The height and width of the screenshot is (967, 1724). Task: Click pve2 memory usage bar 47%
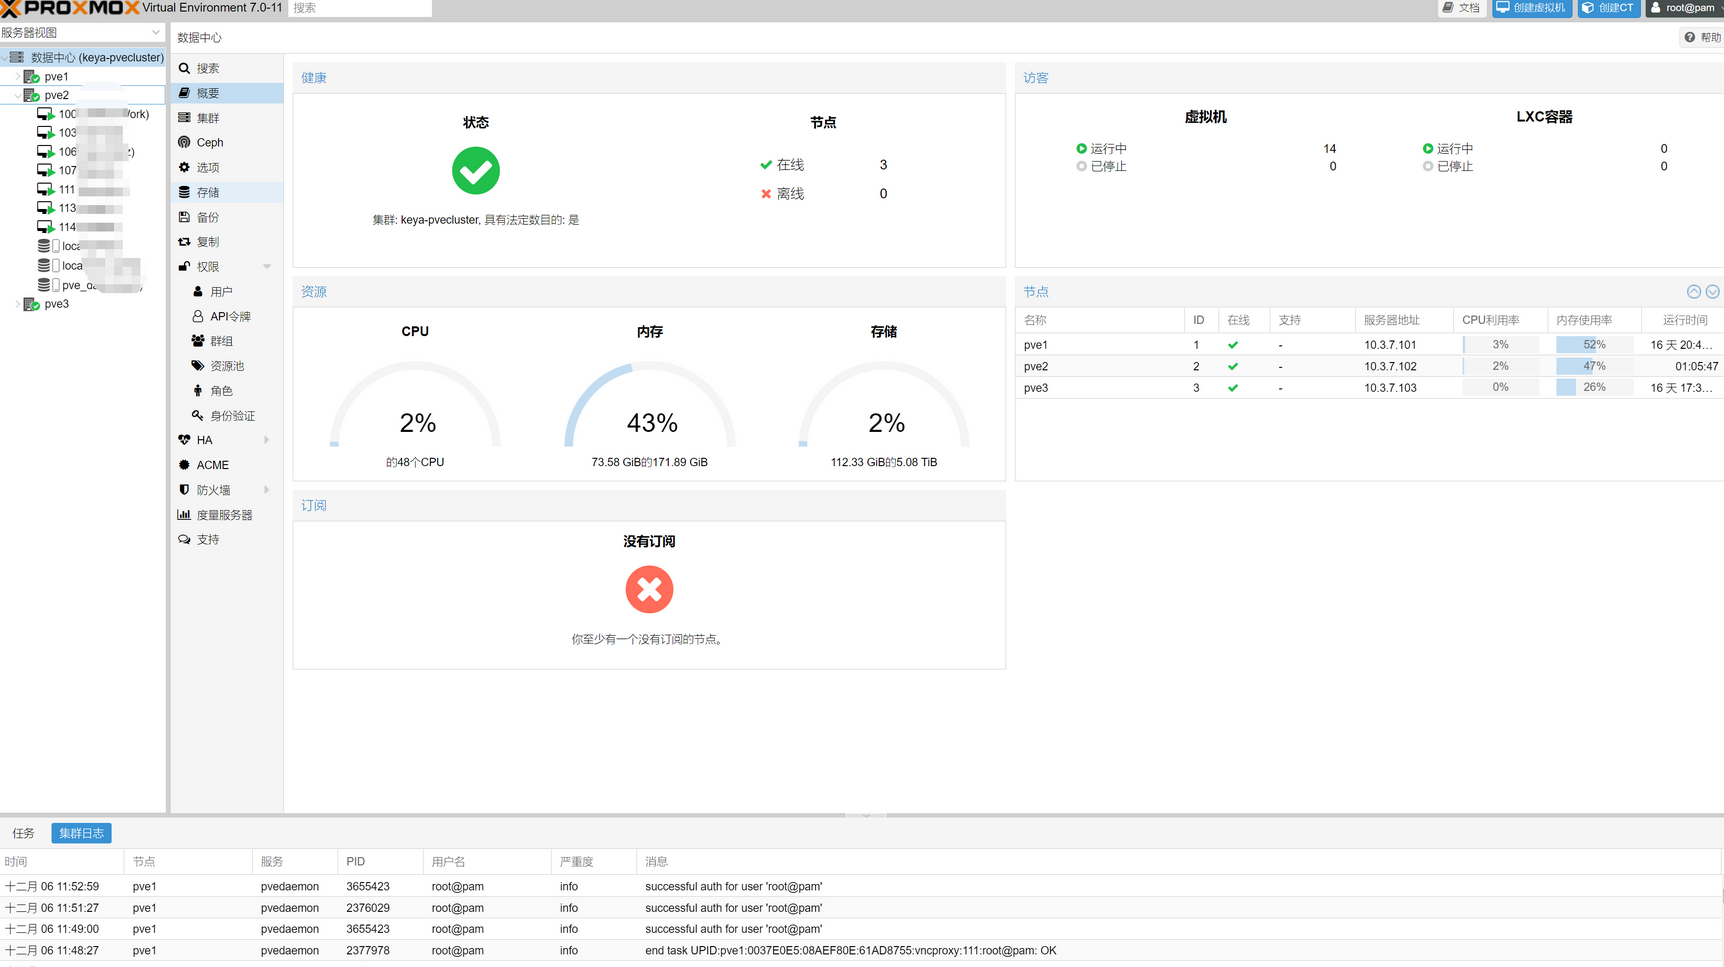1594,367
